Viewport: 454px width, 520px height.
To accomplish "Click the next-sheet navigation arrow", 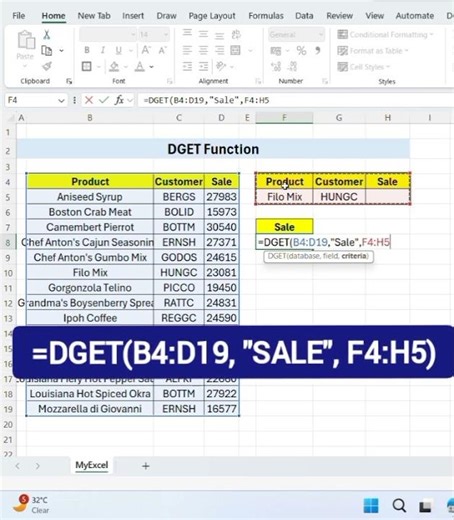I will (x=37, y=466).
